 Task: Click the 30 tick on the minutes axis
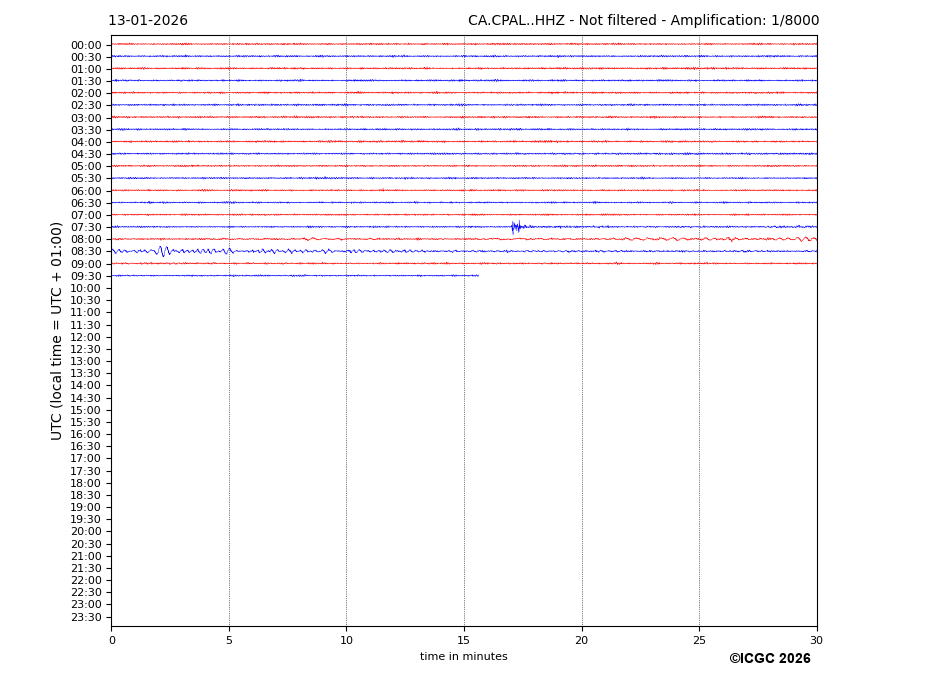click(x=816, y=641)
